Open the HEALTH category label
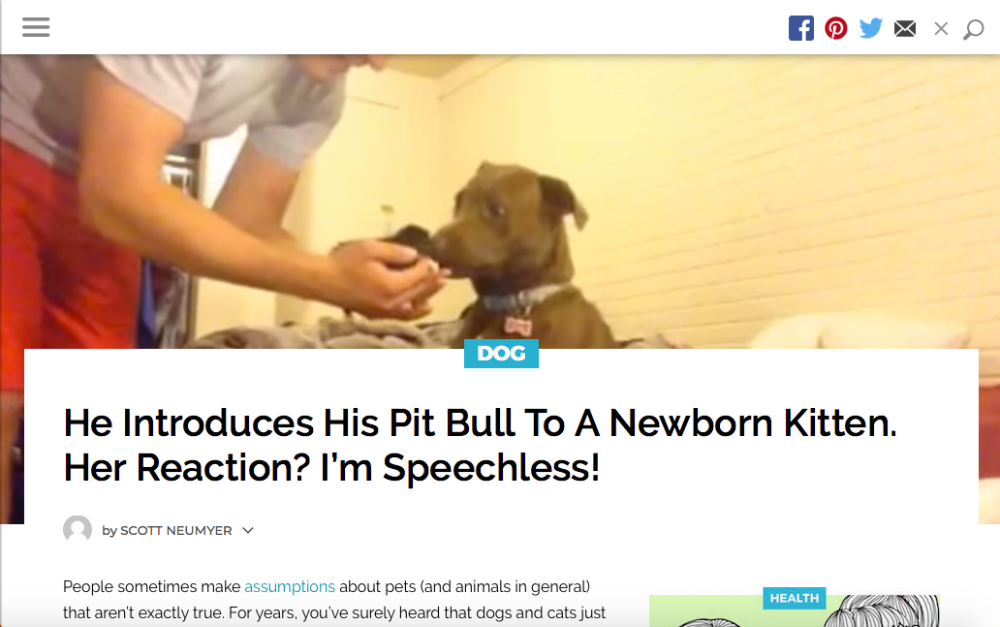Viewport: 1000px width, 627px height. [x=794, y=598]
